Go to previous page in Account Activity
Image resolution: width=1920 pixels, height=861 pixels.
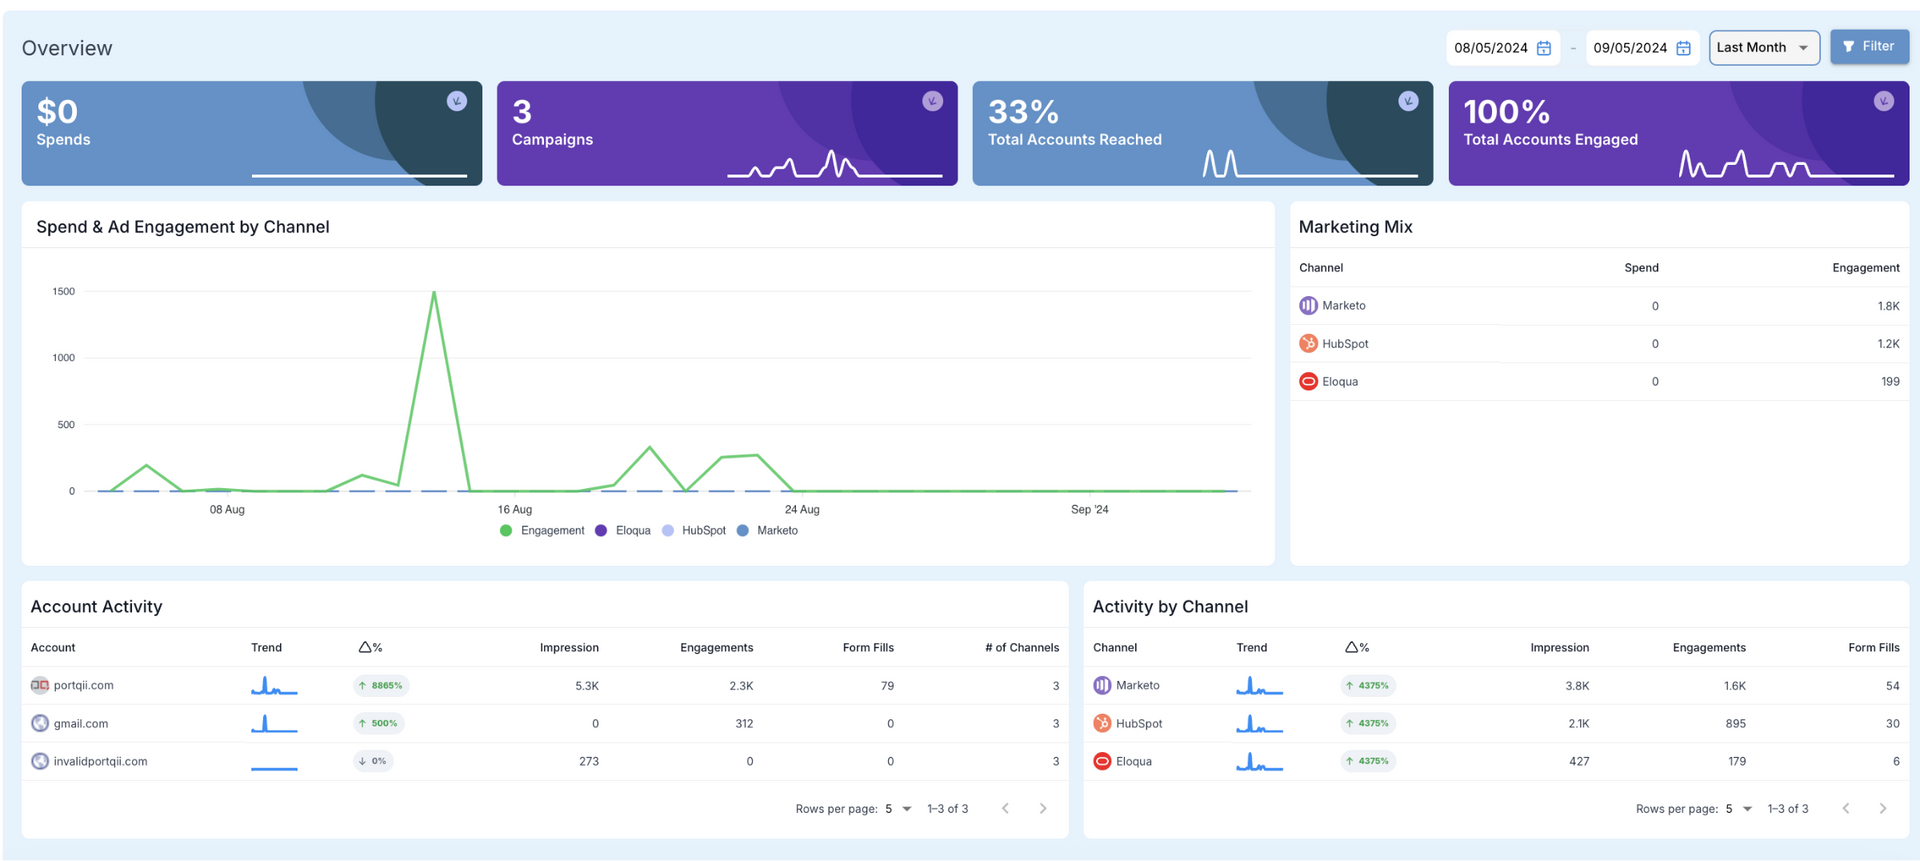click(1006, 809)
